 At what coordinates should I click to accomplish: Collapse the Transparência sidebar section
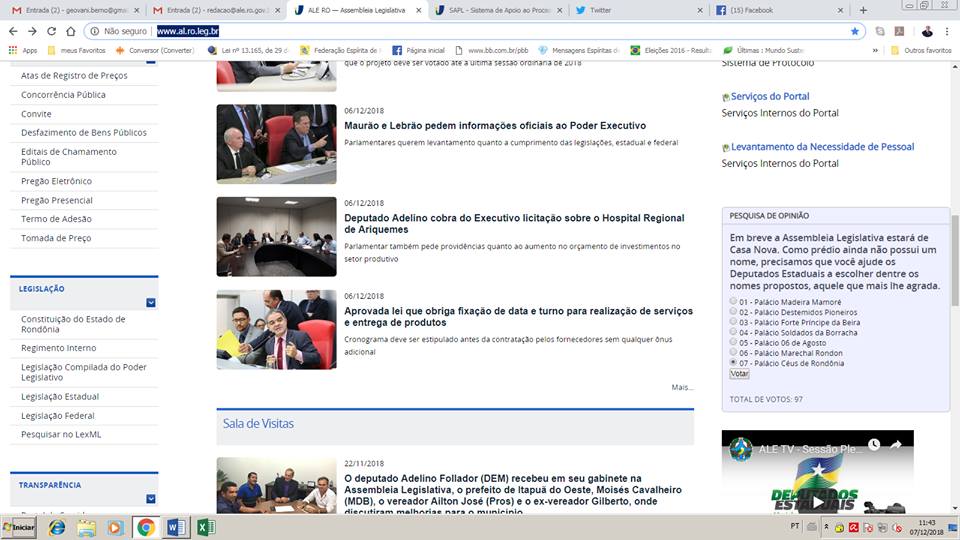(x=151, y=498)
